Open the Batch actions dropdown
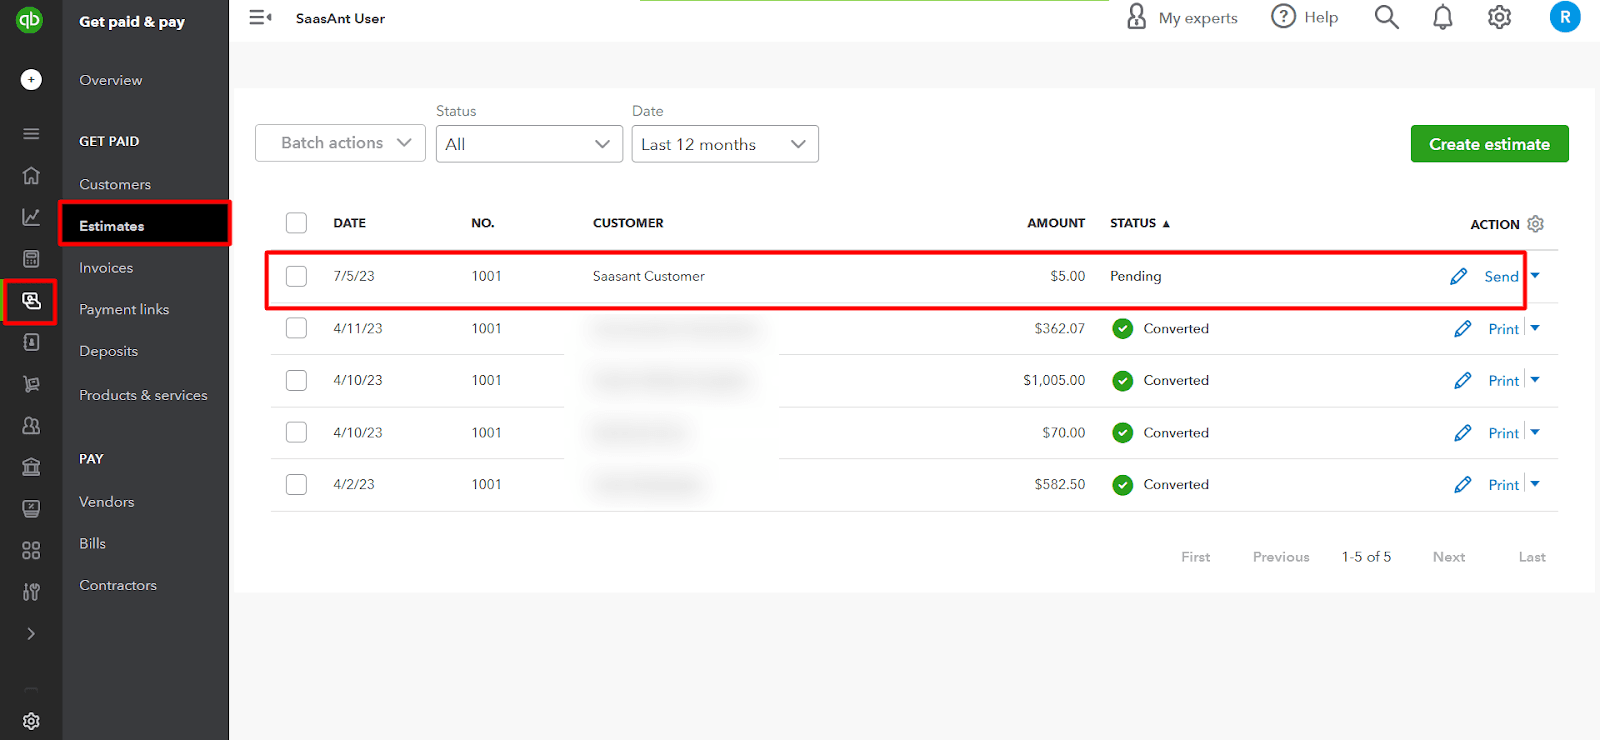The width and height of the screenshot is (1600, 740). tap(340, 143)
